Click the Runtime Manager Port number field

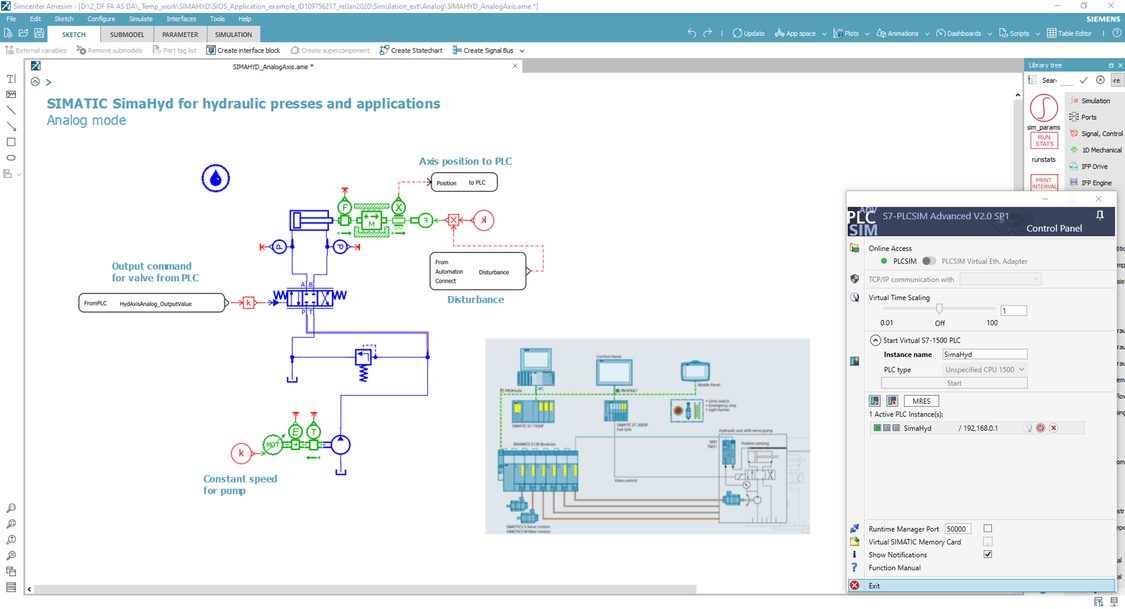point(958,529)
